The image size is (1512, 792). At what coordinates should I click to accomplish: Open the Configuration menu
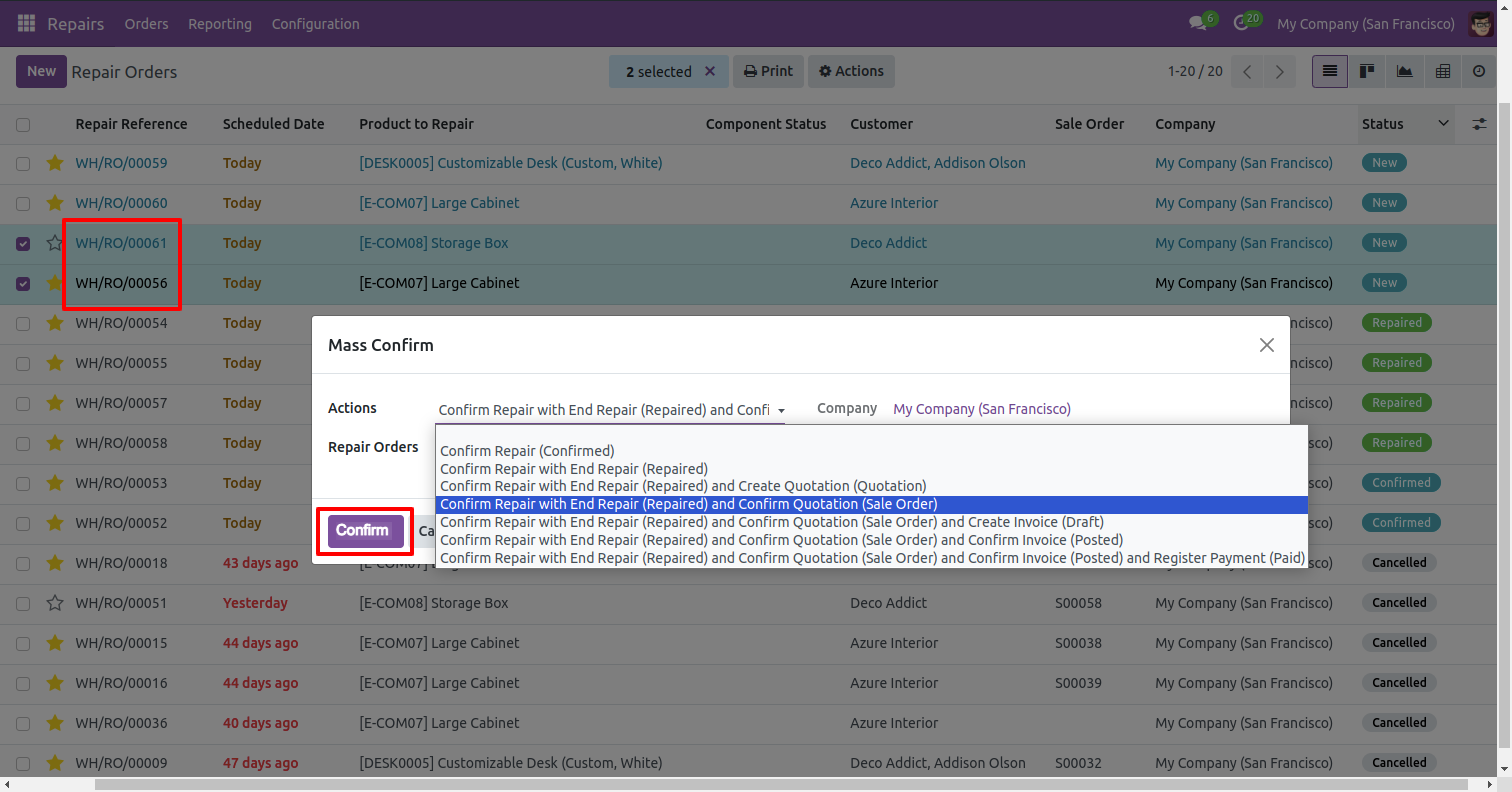(x=315, y=23)
